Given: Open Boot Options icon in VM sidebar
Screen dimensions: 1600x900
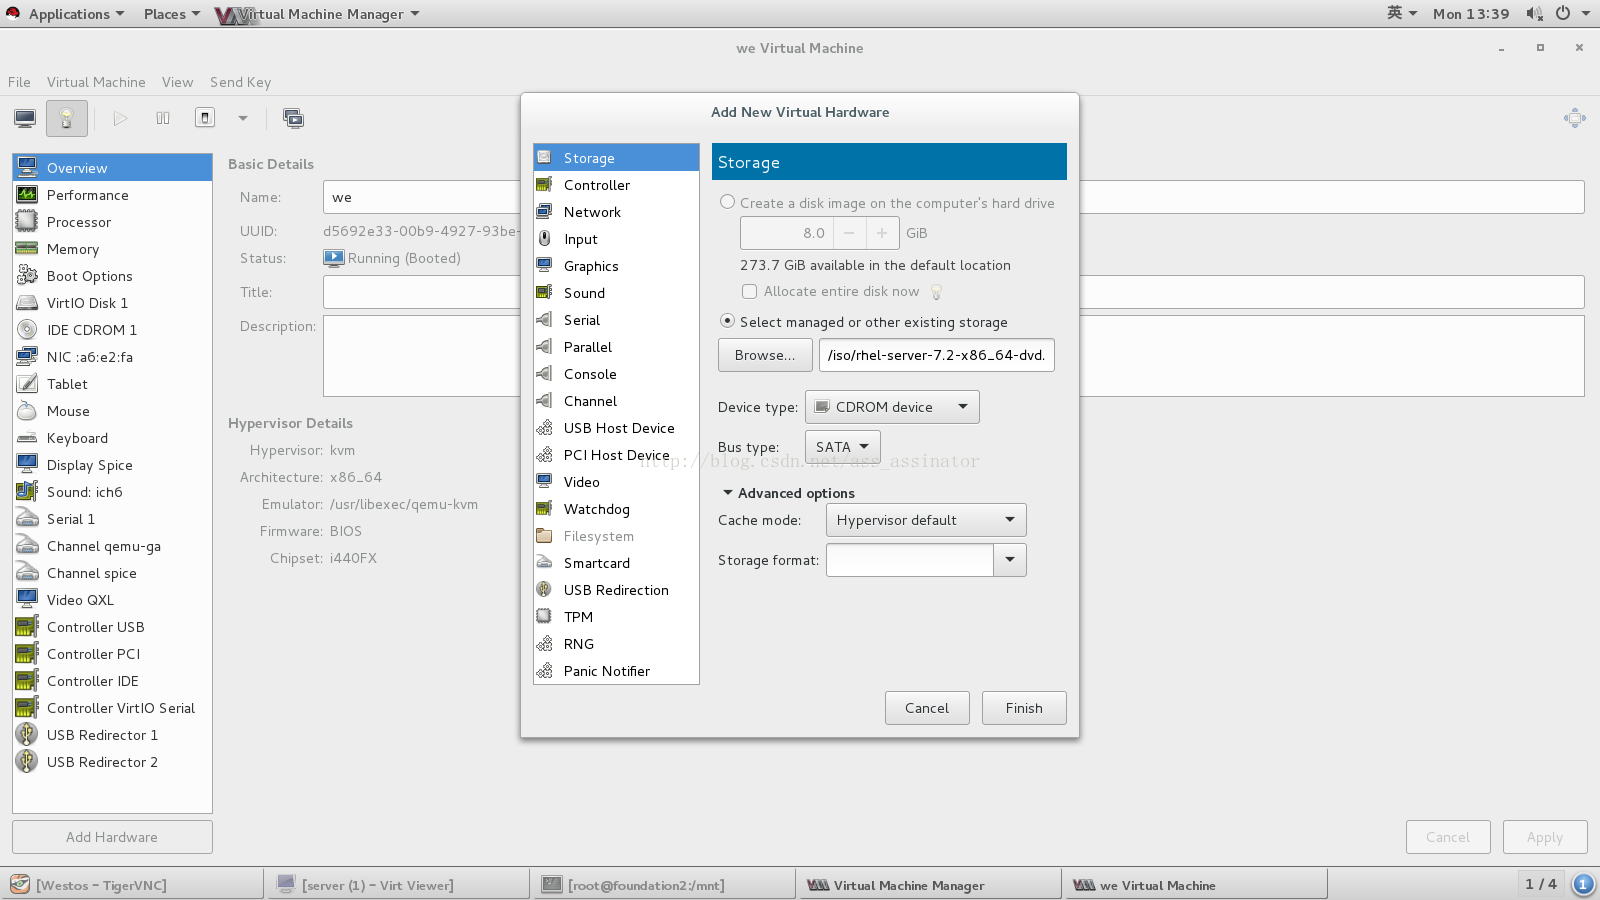Looking at the screenshot, I should click(27, 275).
